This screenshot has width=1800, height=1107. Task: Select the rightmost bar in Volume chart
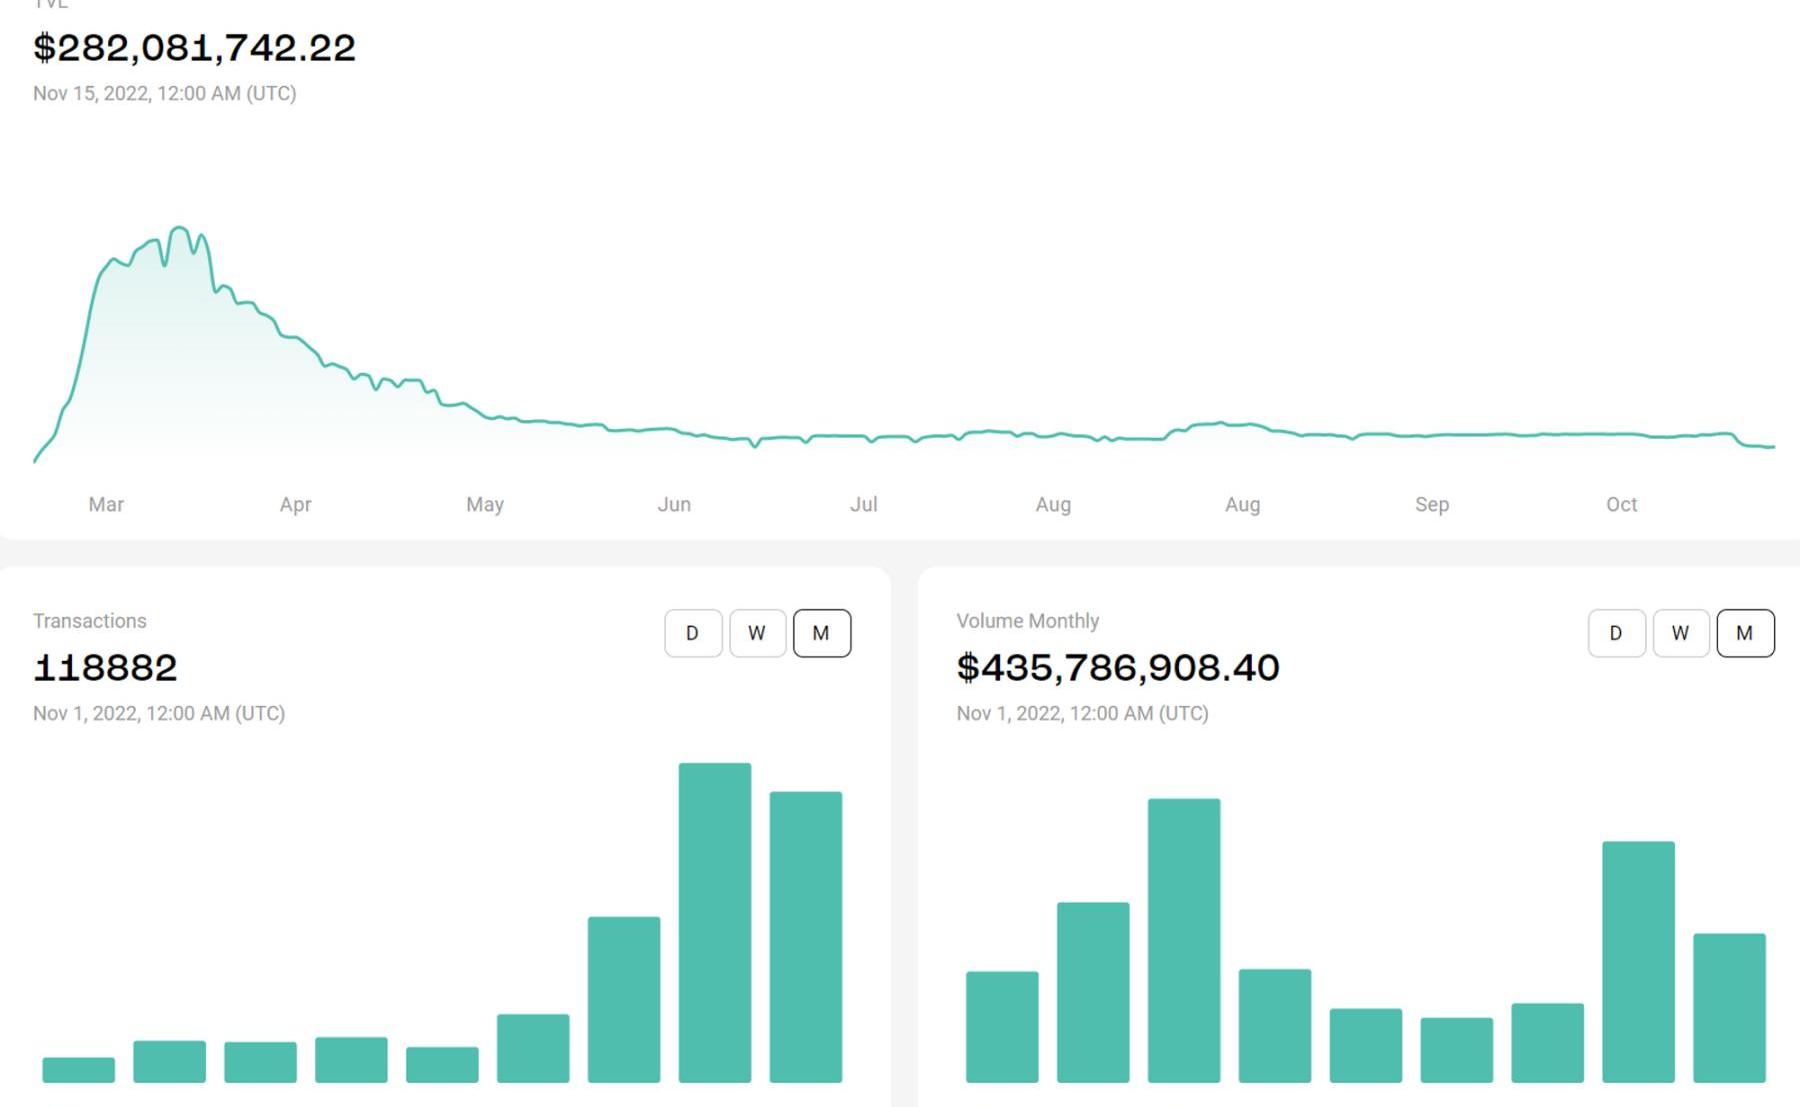[1729, 1007]
